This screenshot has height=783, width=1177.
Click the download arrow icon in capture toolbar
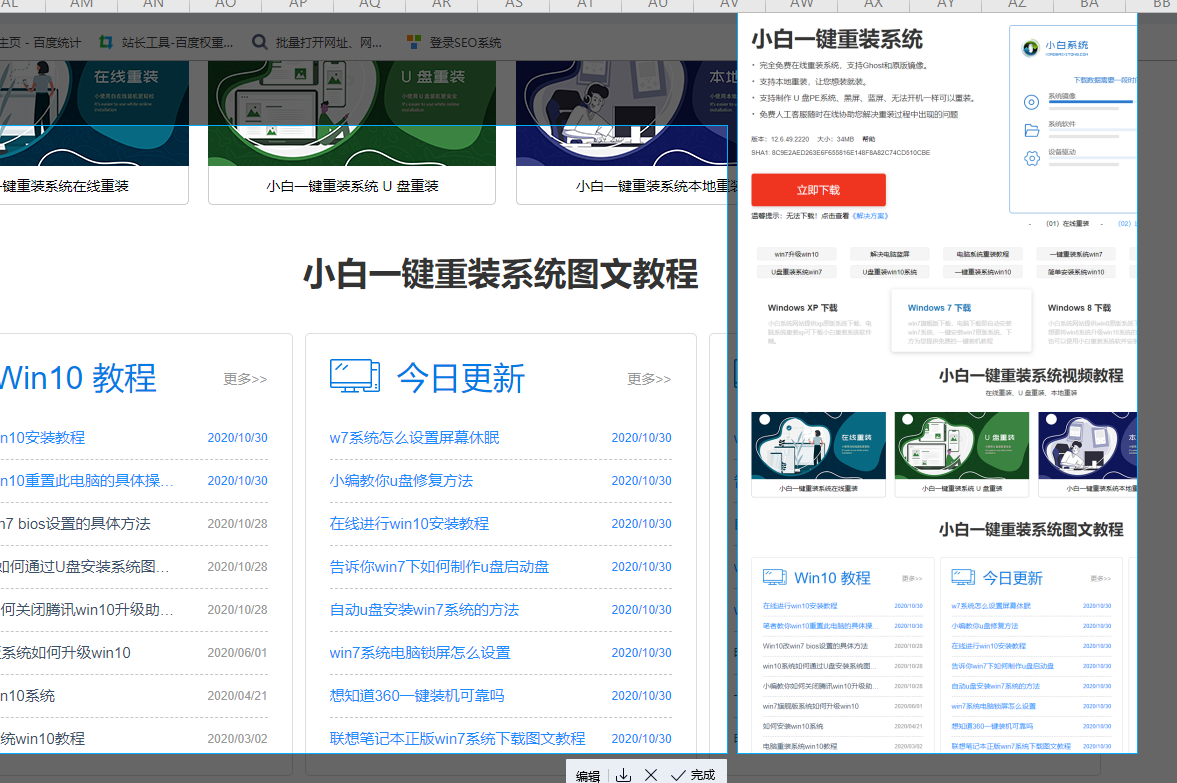tap(624, 773)
